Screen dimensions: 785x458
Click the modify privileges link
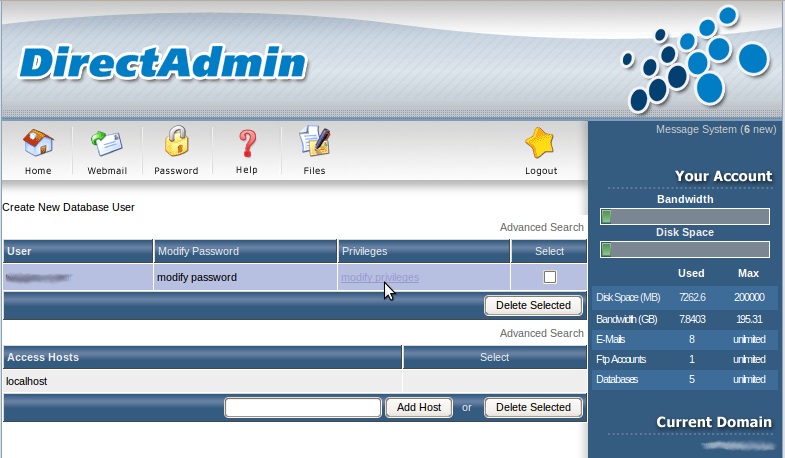tap(380, 277)
